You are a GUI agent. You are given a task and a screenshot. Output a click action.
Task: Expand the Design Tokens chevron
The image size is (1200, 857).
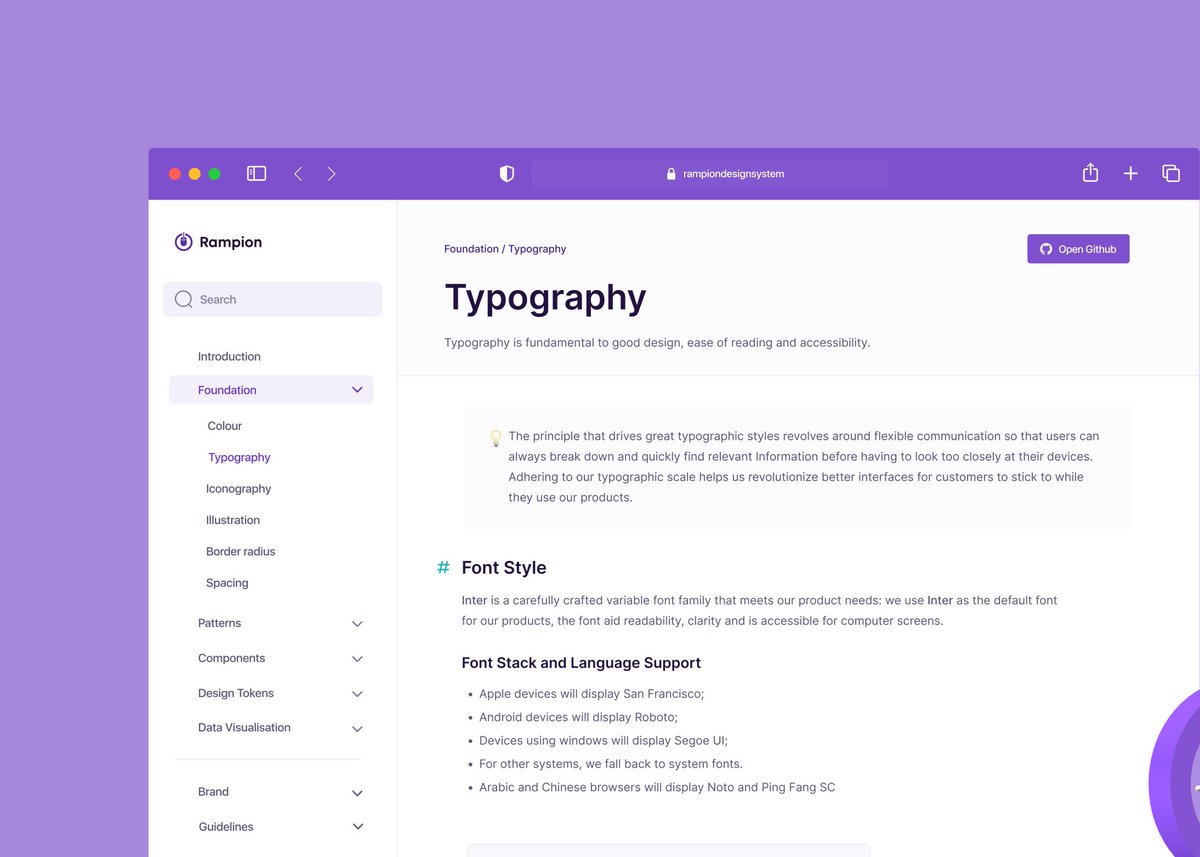(x=357, y=694)
